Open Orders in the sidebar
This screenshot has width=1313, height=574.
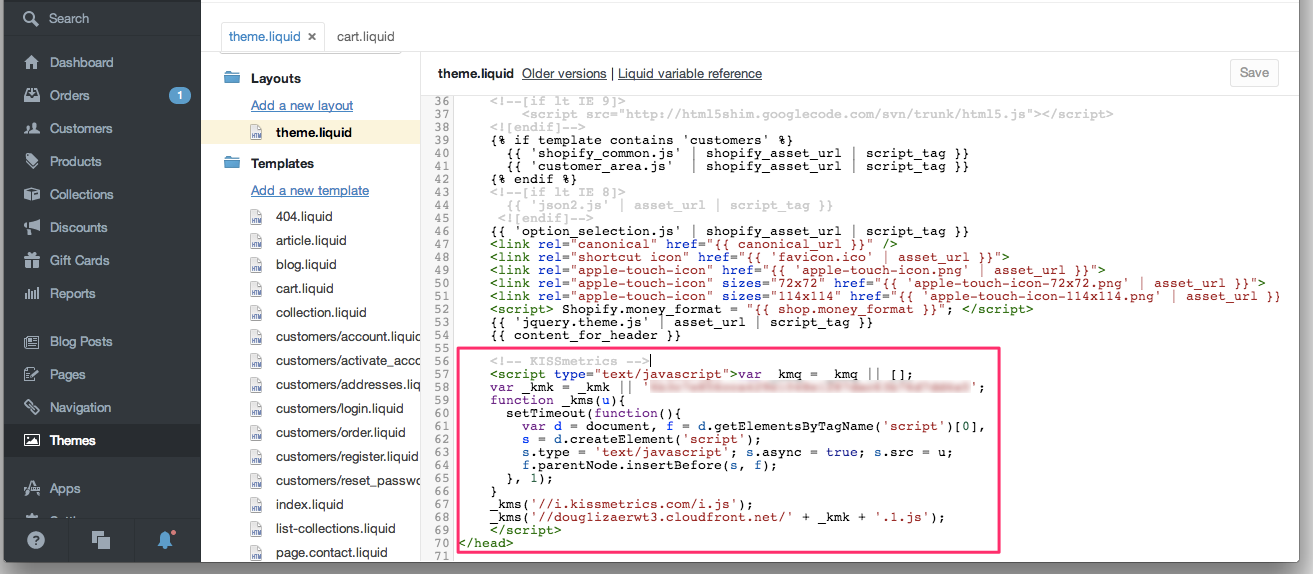tap(70, 95)
